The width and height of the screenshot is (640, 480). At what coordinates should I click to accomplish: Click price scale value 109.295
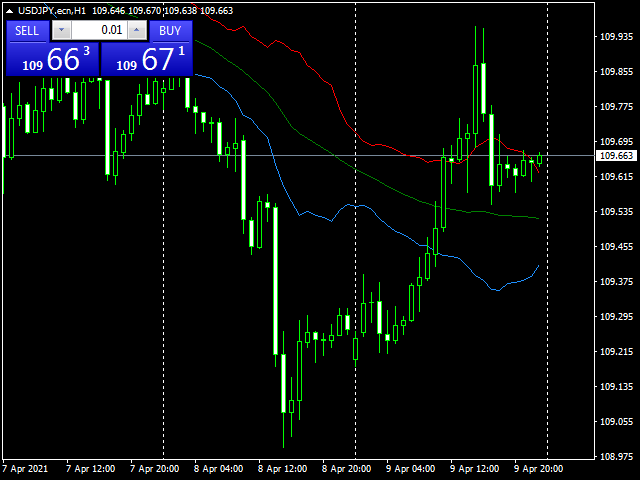(616, 316)
